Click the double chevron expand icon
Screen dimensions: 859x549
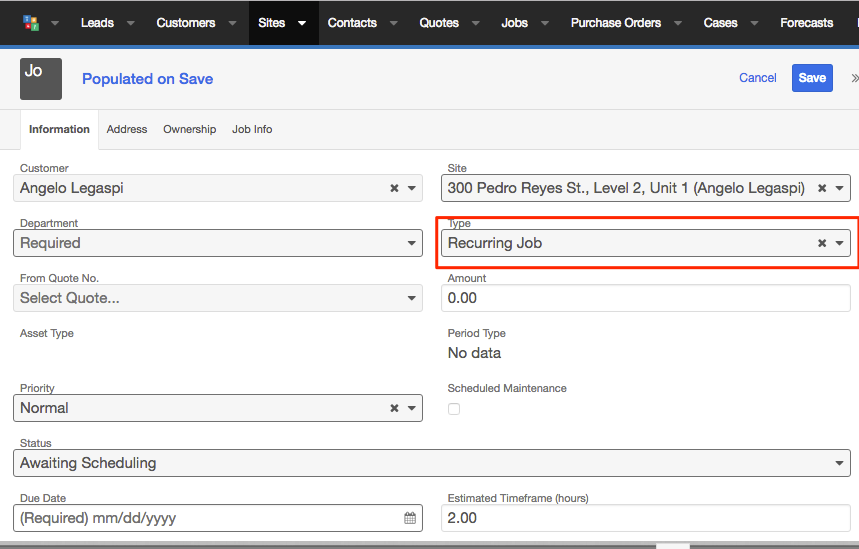coord(855,78)
